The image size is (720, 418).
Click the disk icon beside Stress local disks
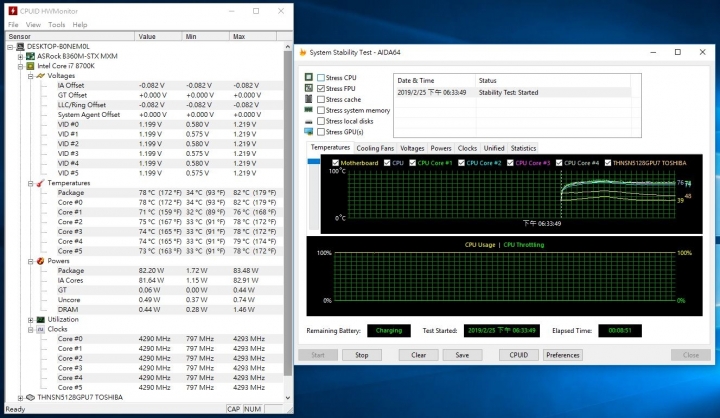(309, 121)
